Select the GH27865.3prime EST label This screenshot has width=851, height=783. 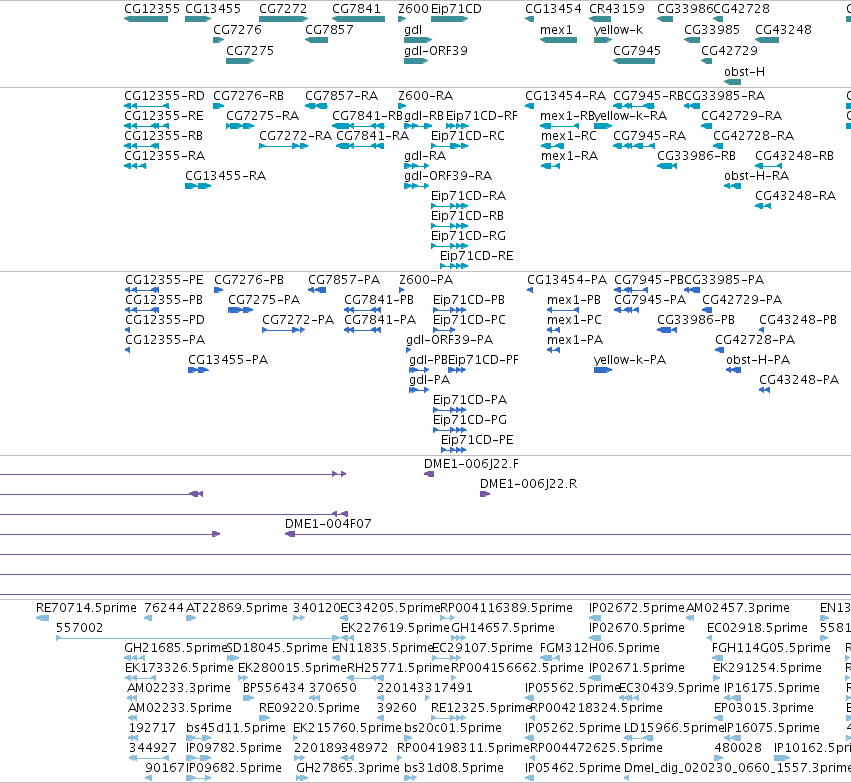click(x=348, y=768)
